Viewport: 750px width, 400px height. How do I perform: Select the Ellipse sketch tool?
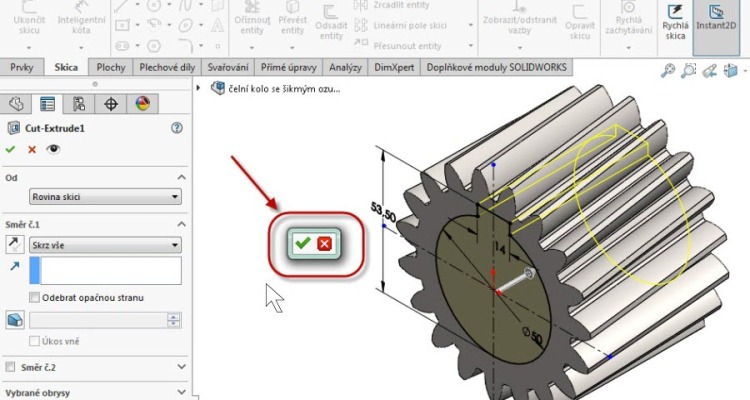[186, 25]
